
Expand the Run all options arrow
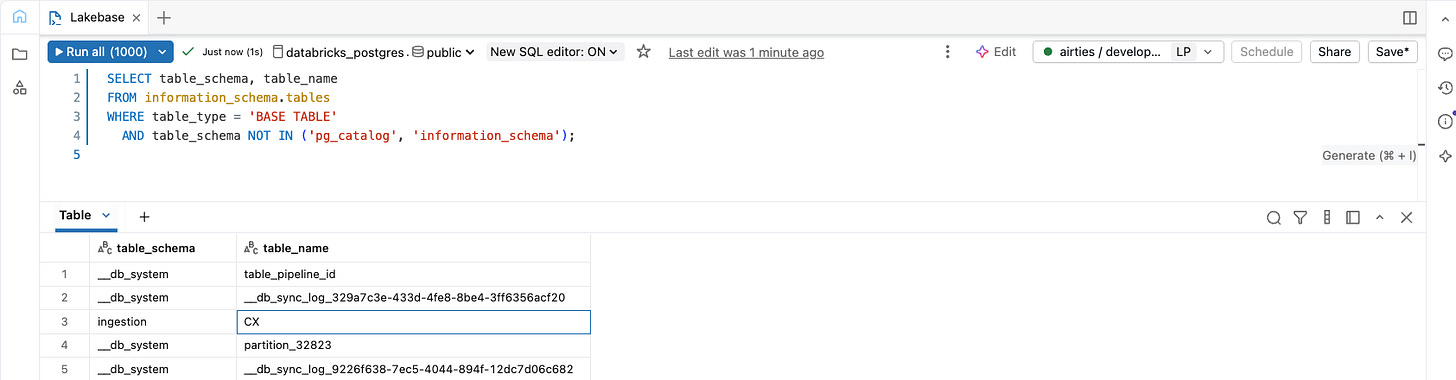(x=162, y=52)
